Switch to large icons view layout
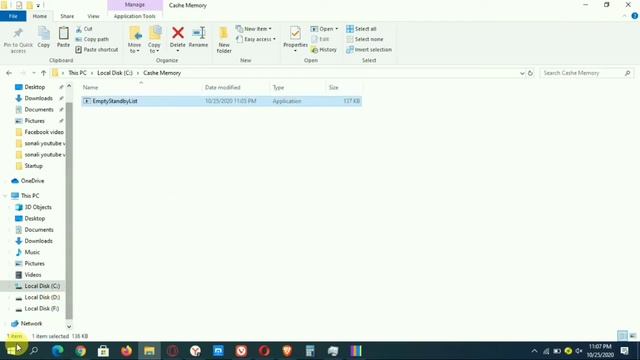The image size is (640, 360). click(x=632, y=336)
